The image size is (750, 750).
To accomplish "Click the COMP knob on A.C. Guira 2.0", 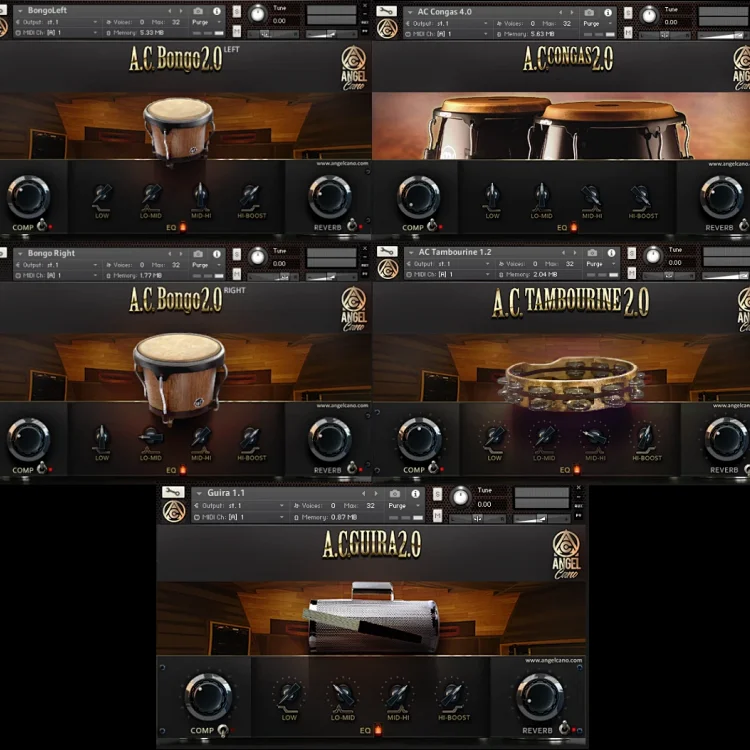I will pos(208,696).
